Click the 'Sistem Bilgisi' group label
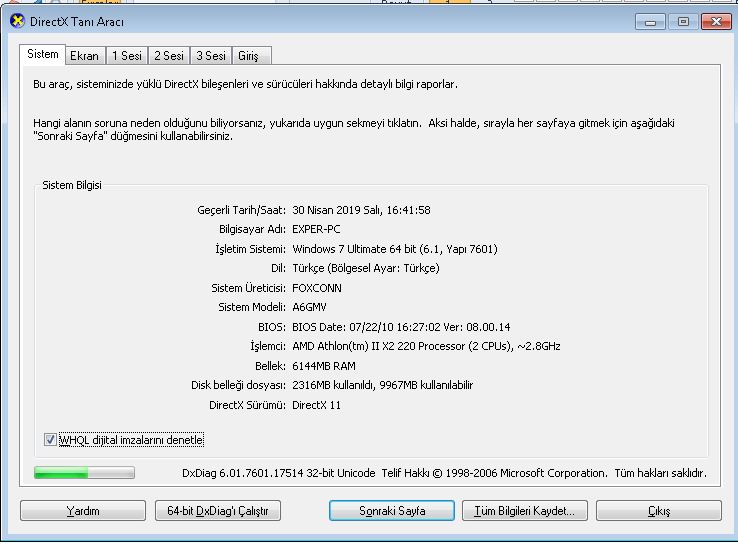This screenshot has height=545, width=738. tap(72, 185)
